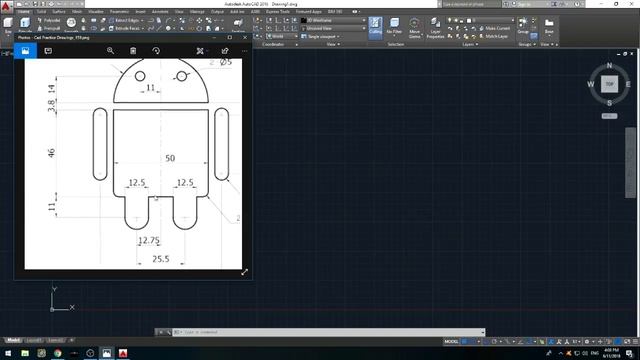Switch to the Model layout tab
Screen dimensions: 640x360
click(x=13, y=340)
